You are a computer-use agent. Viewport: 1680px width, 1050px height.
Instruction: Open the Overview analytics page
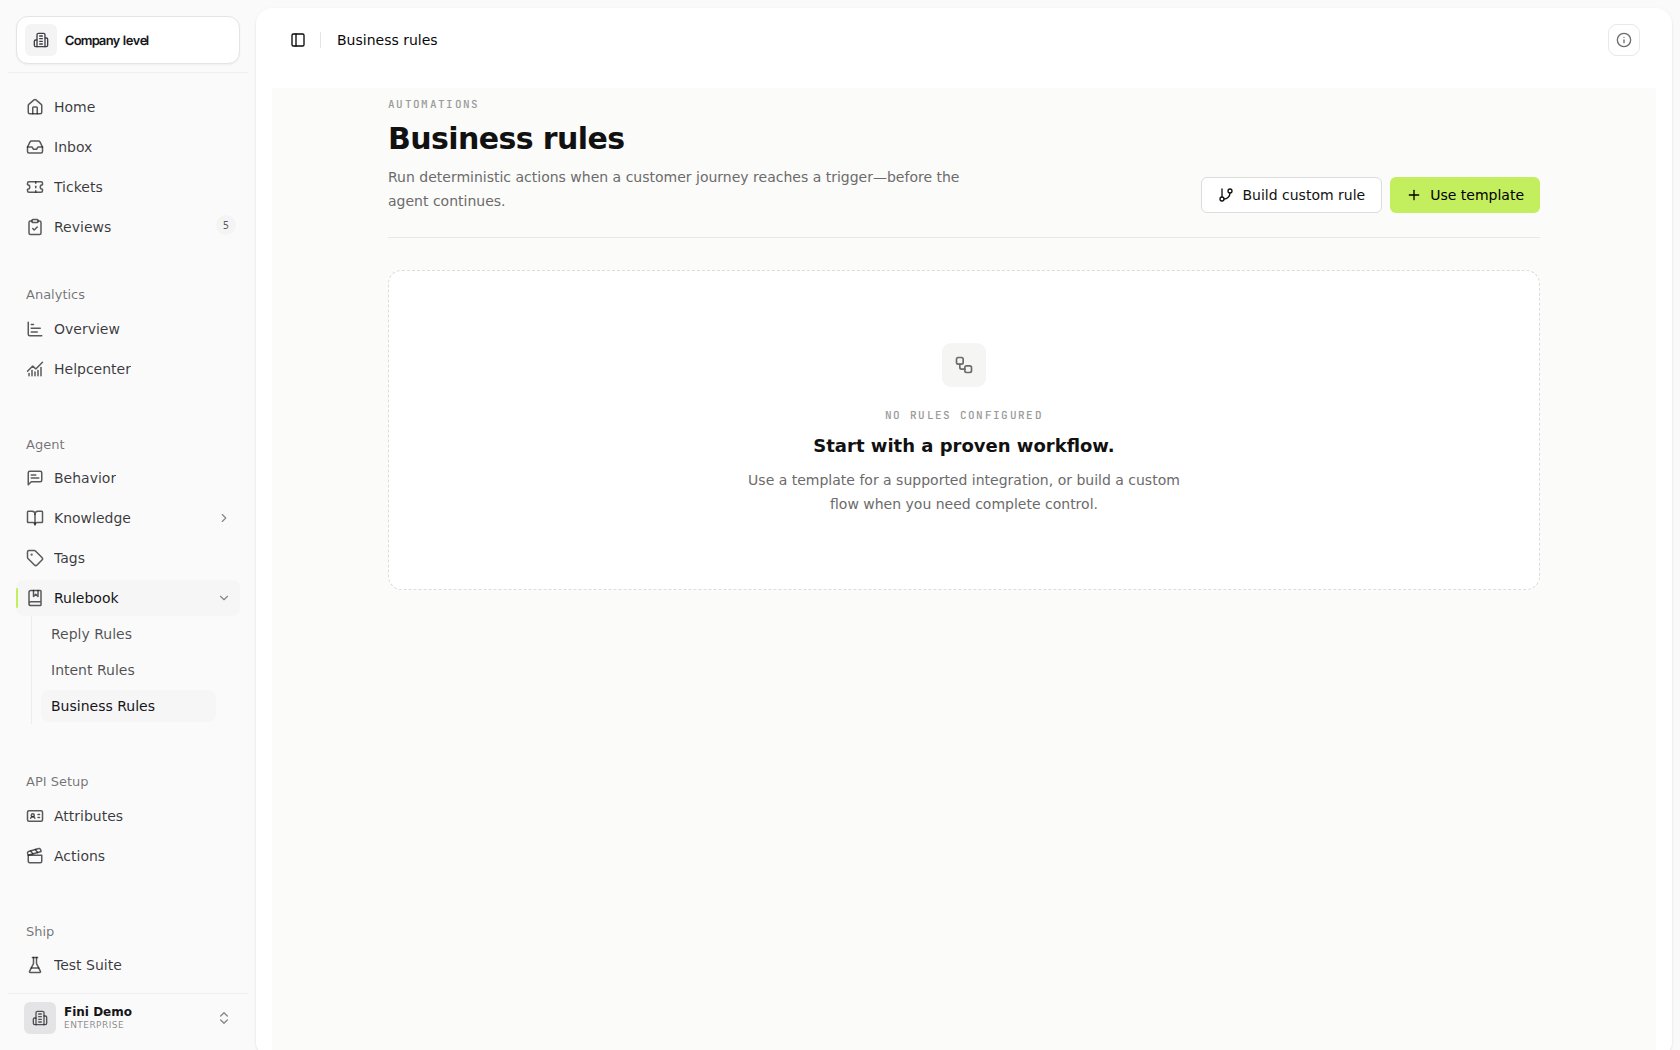click(128, 329)
